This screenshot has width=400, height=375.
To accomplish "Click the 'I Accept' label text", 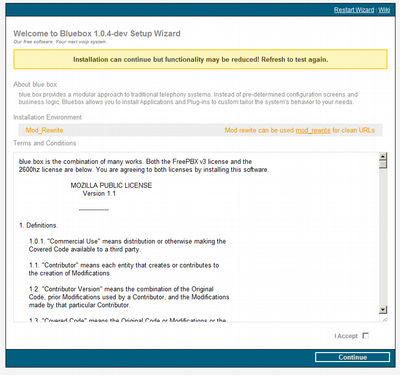I will pos(346,336).
